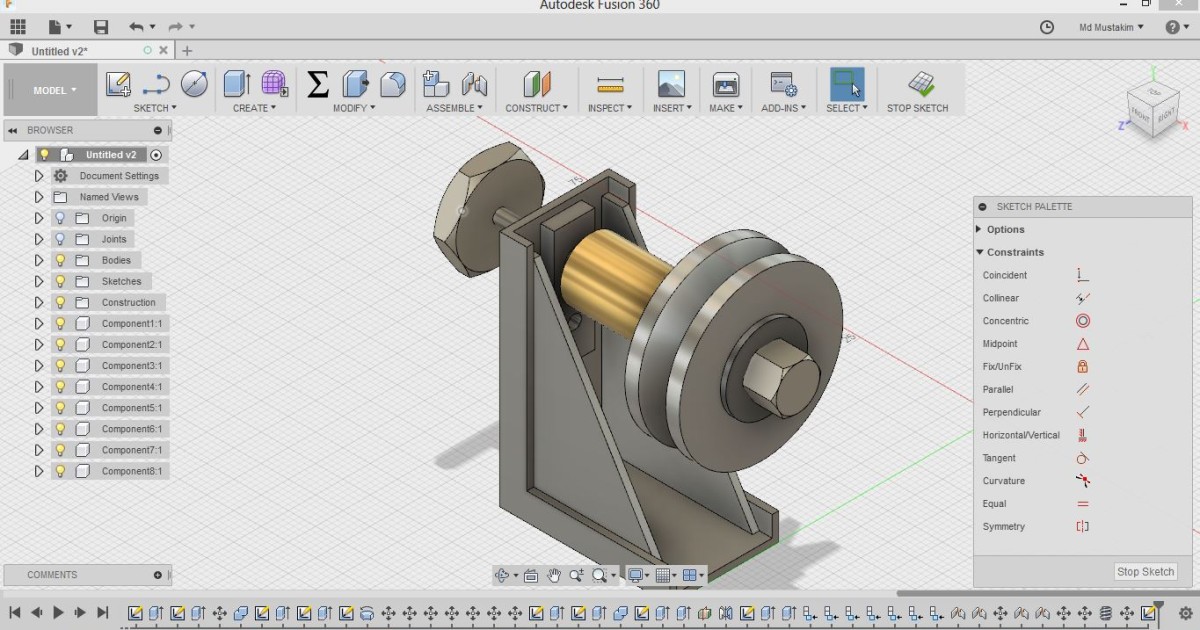Viewport: 1200px width, 630px height.
Task: Click the Concentric constraint icon
Action: pos(1082,321)
